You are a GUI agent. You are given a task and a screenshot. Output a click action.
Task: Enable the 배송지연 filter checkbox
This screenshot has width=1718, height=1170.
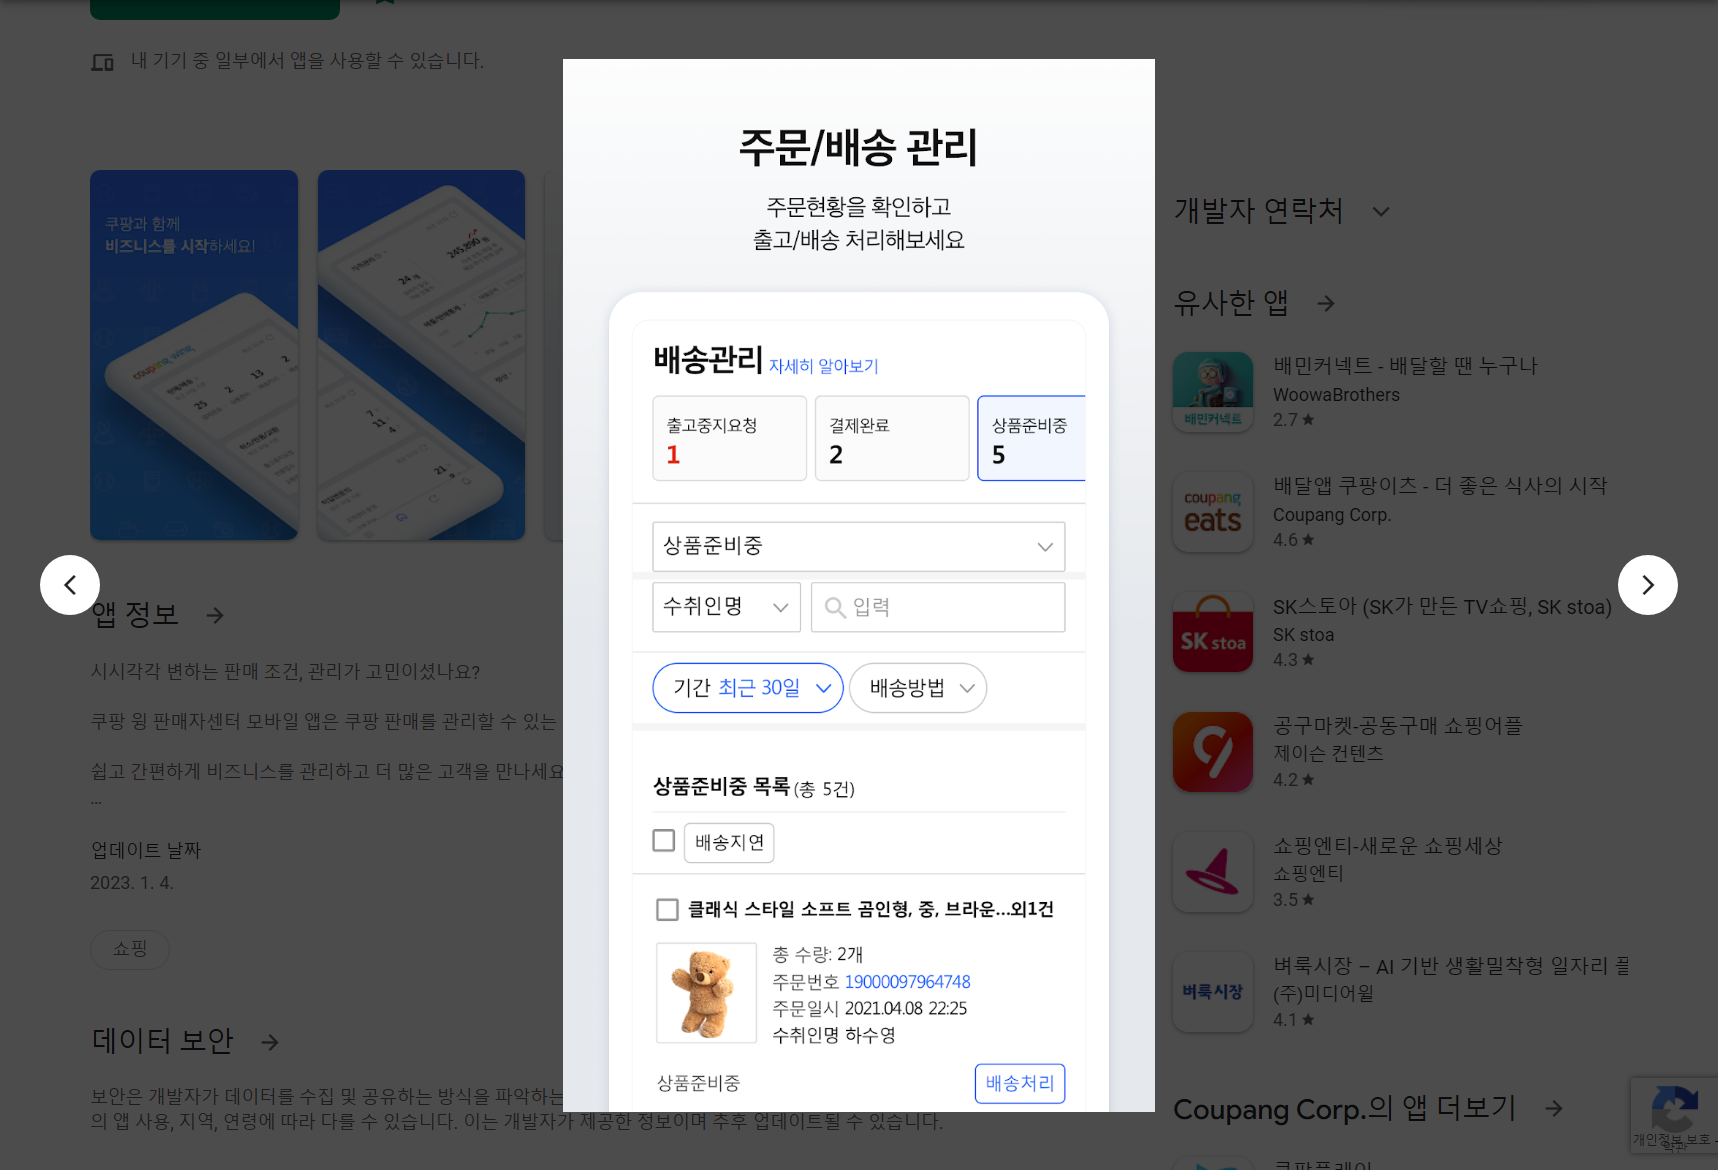click(x=663, y=841)
